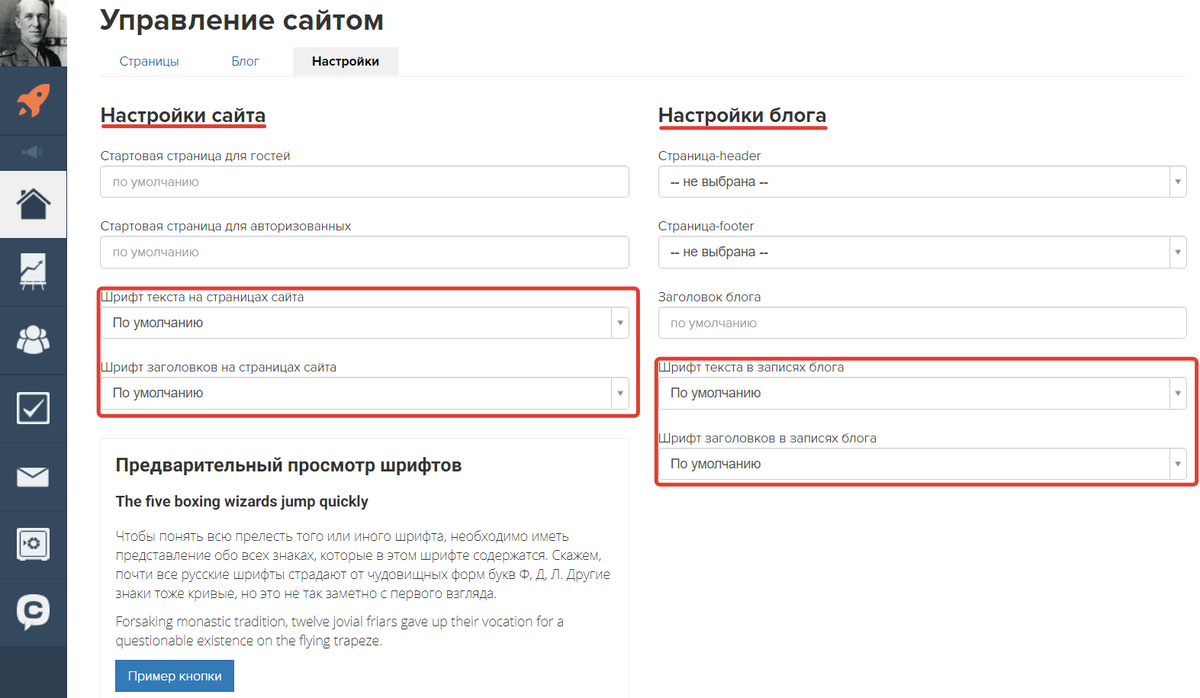Select the Настройки tab
The height and width of the screenshot is (698, 1200).
(345, 61)
